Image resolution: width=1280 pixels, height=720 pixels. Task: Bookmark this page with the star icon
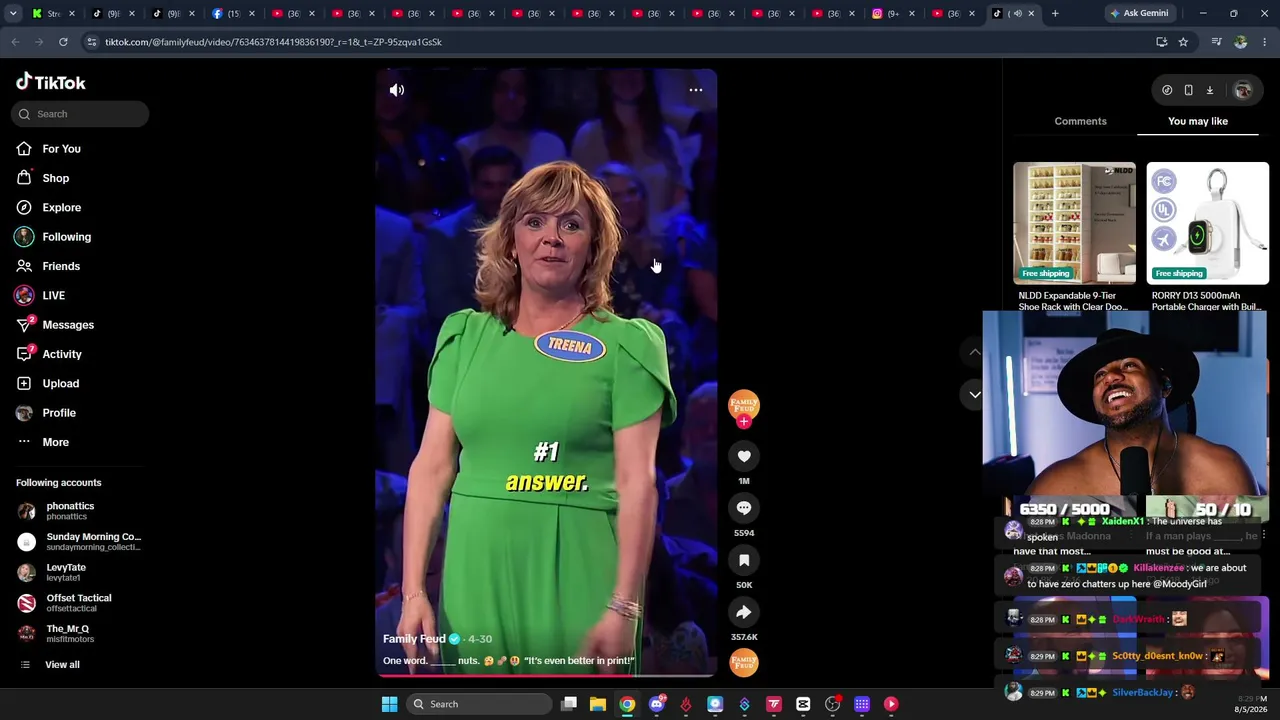(1183, 42)
